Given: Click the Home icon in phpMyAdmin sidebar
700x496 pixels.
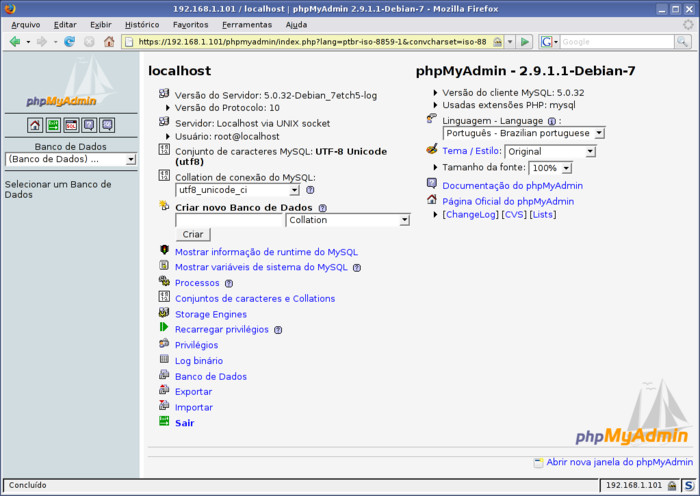Looking at the screenshot, I should click(35, 125).
